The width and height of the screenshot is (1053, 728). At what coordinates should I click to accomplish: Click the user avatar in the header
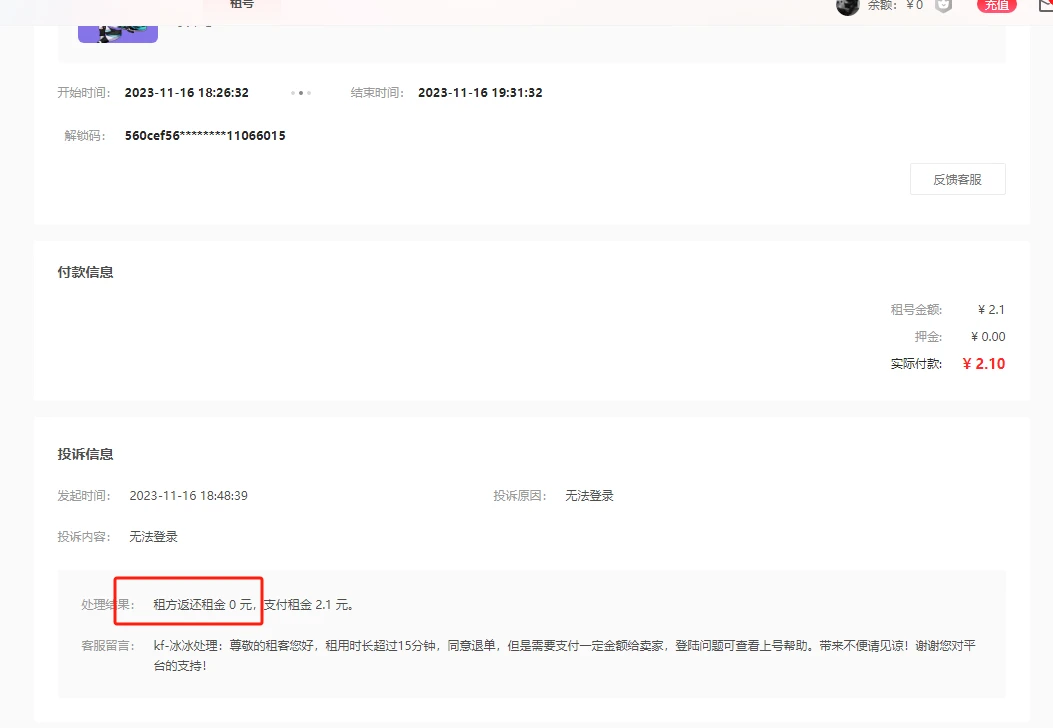(847, 6)
